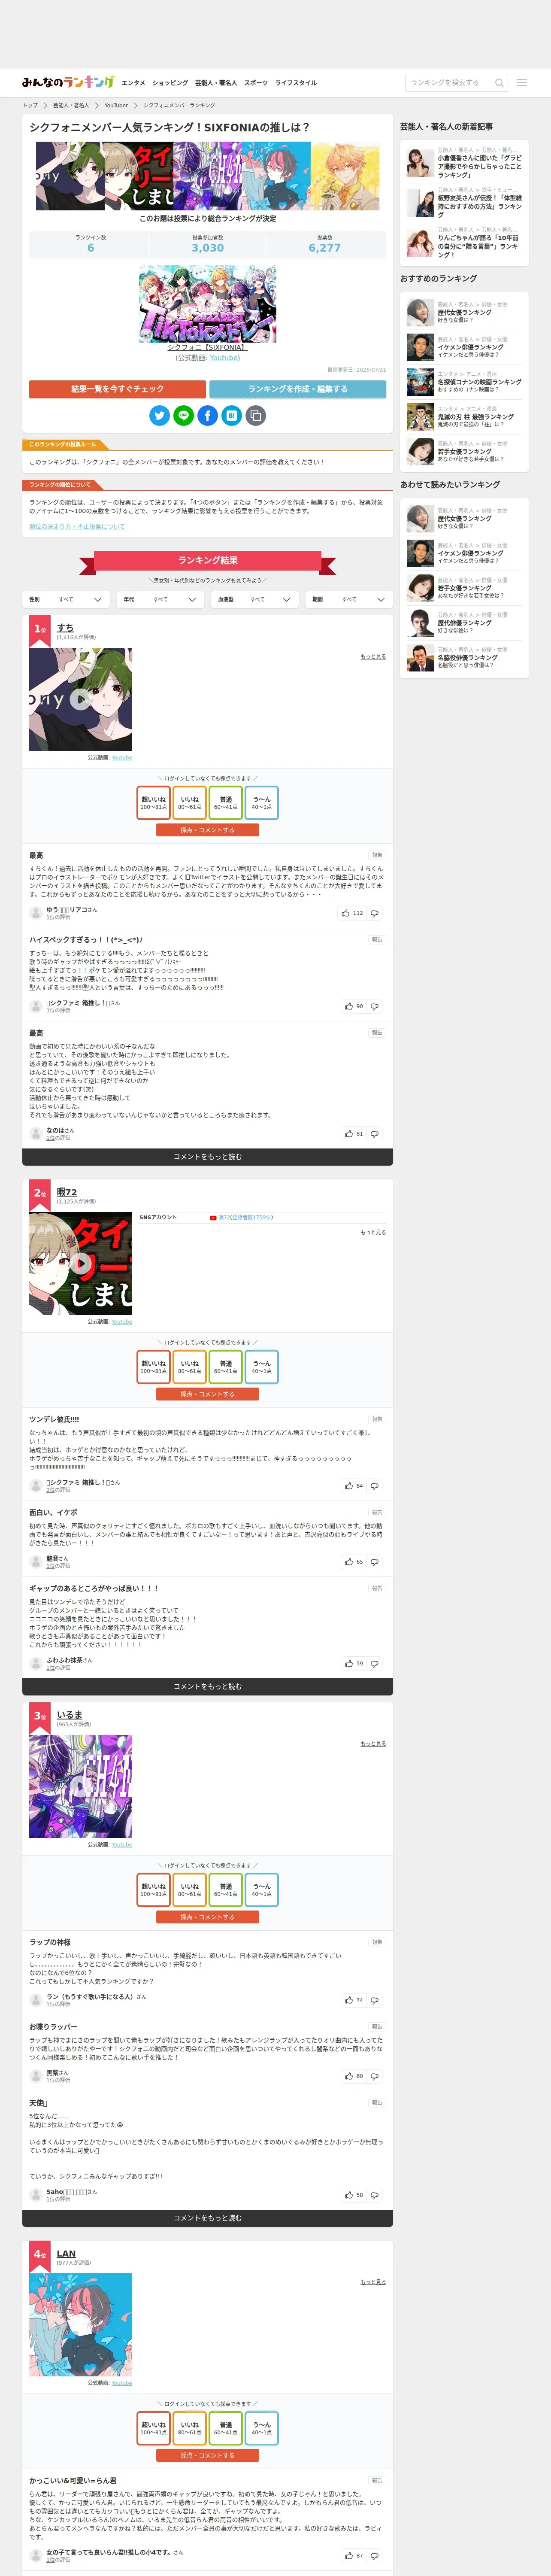Play the 暇72 video thumbnail
Viewport: 551px width, 2576px height.
click(x=80, y=1264)
